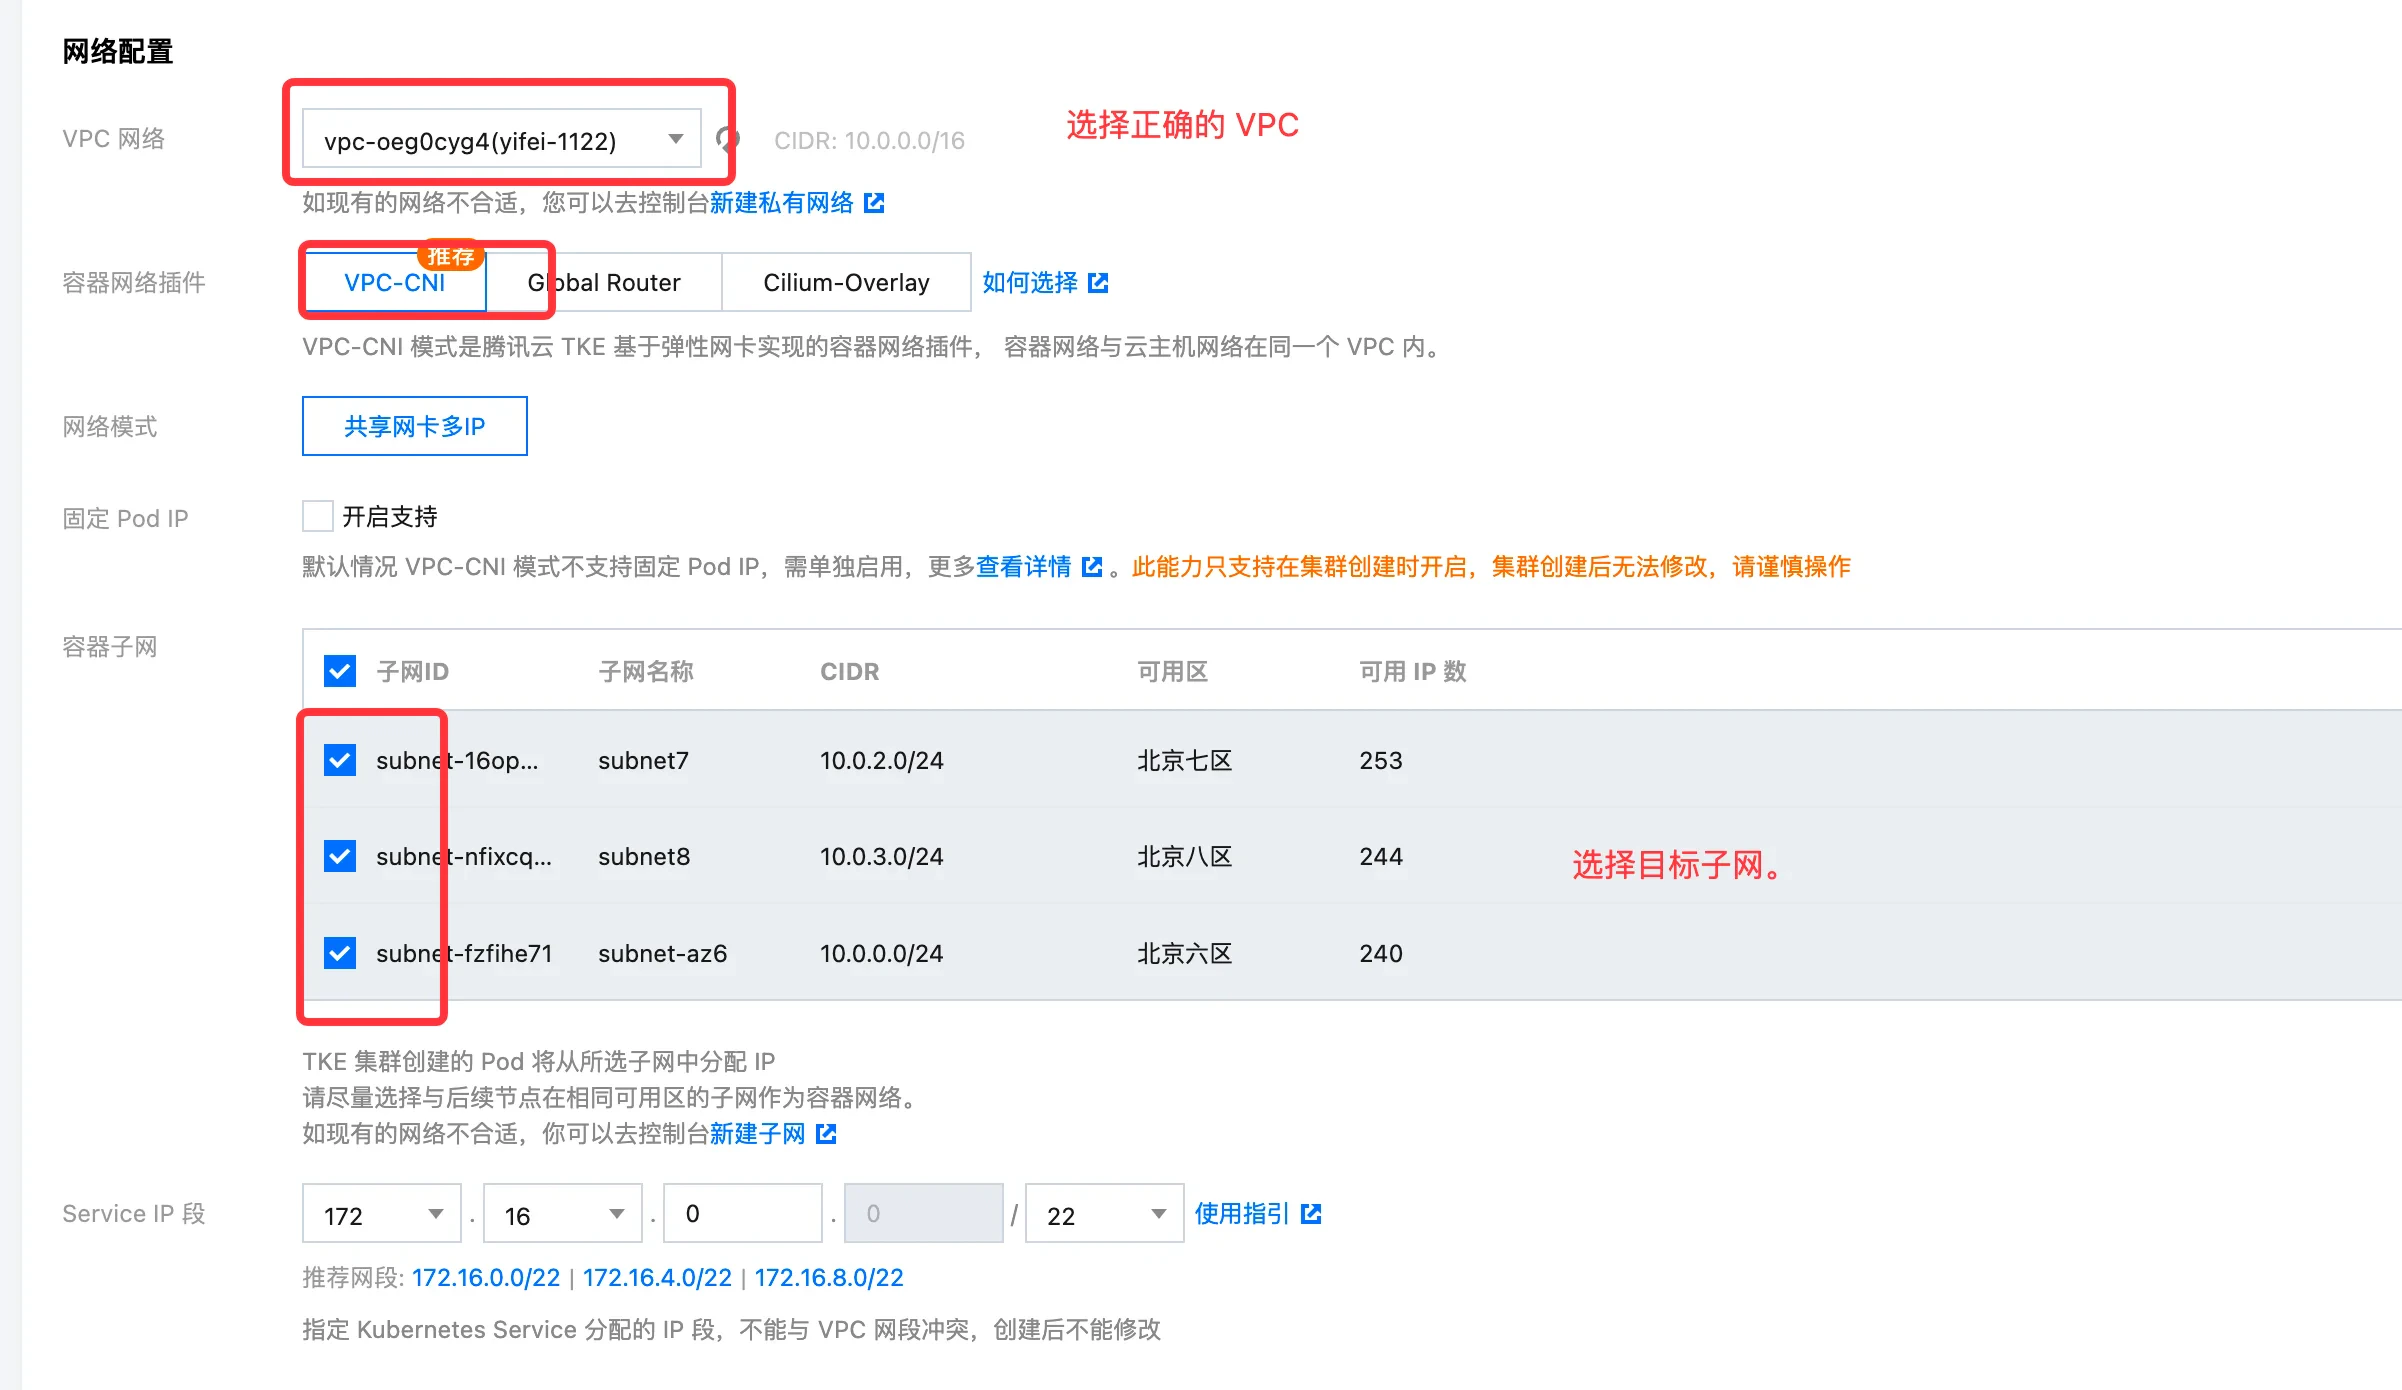Toggle the select-all subnets header checkbox
The image size is (2402, 1390).
(x=340, y=671)
